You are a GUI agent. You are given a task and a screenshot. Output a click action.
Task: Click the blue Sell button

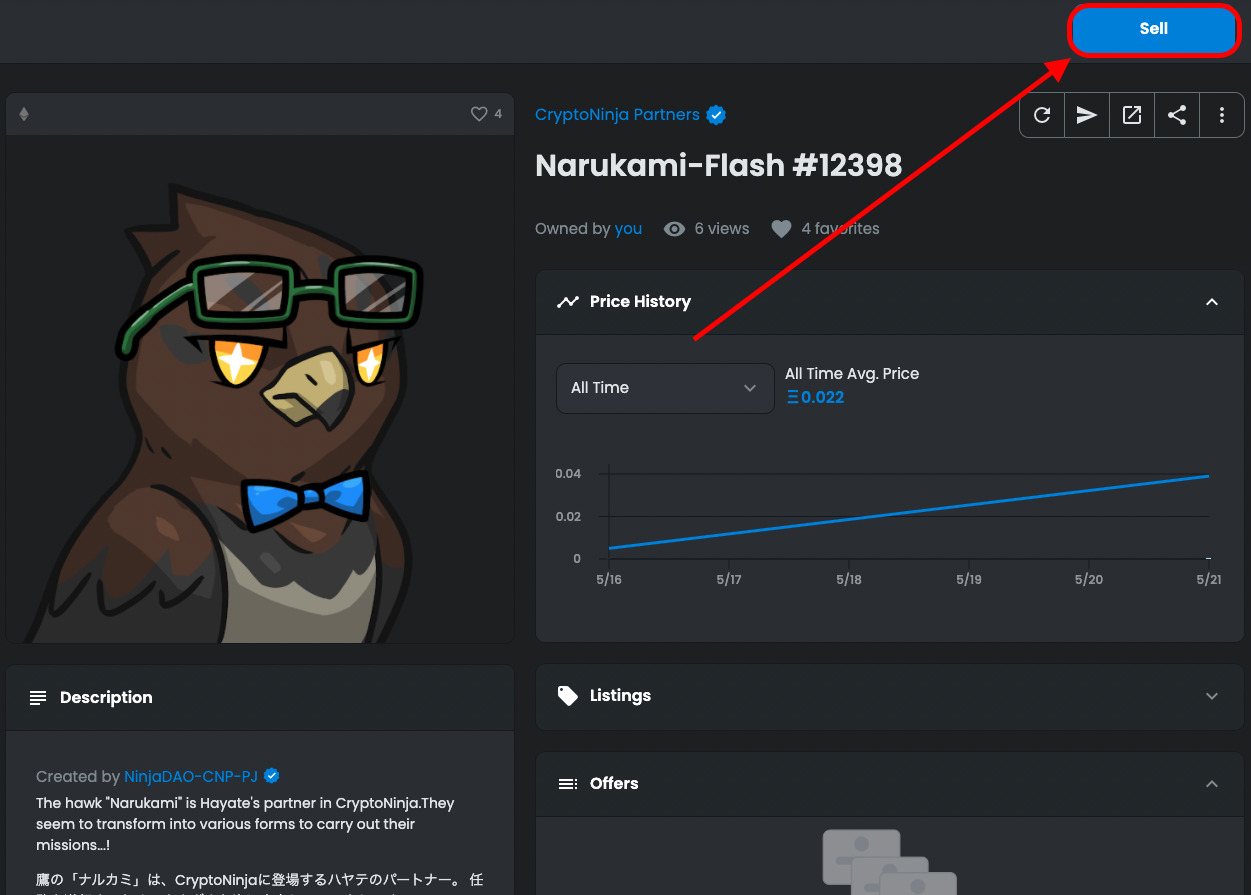point(1153,29)
